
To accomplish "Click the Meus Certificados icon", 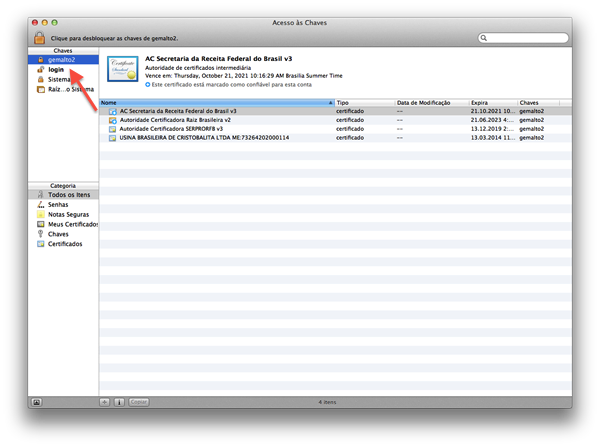I will click(41, 224).
